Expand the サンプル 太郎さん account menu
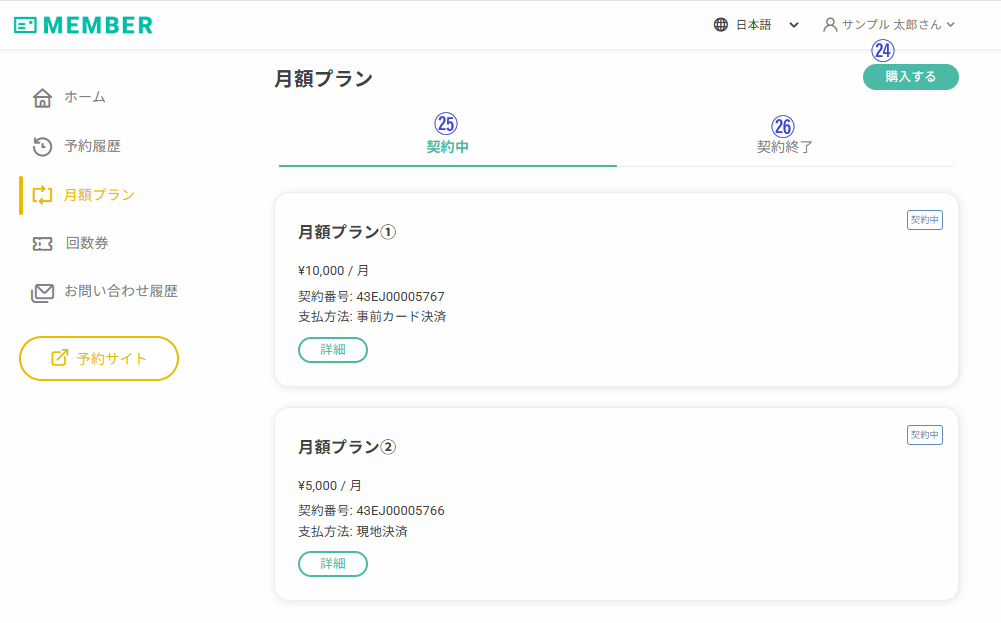The width and height of the screenshot is (1001, 623). click(889, 25)
